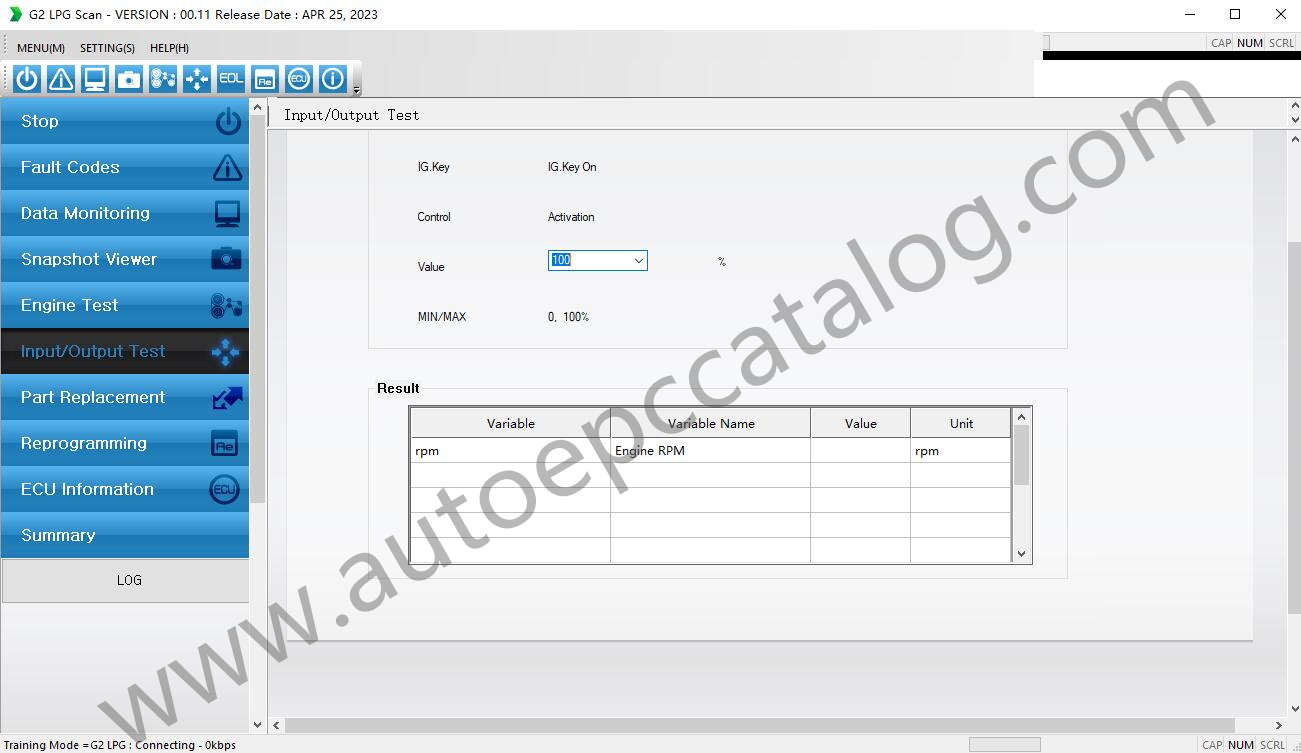Click the Result table scroll down arrow
This screenshot has width=1301, height=753.
click(x=1021, y=553)
